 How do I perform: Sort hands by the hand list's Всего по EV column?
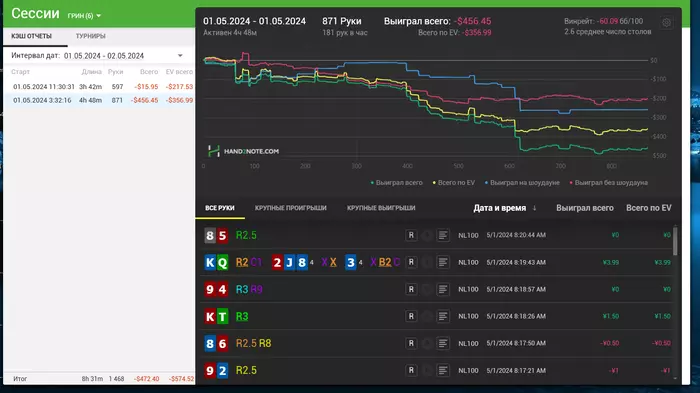coord(649,208)
